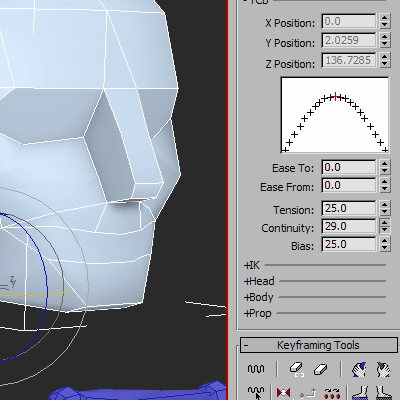Viewport: 400px width, 400px height.
Task: Expand the IK rollout
Action: coord(252,265)
